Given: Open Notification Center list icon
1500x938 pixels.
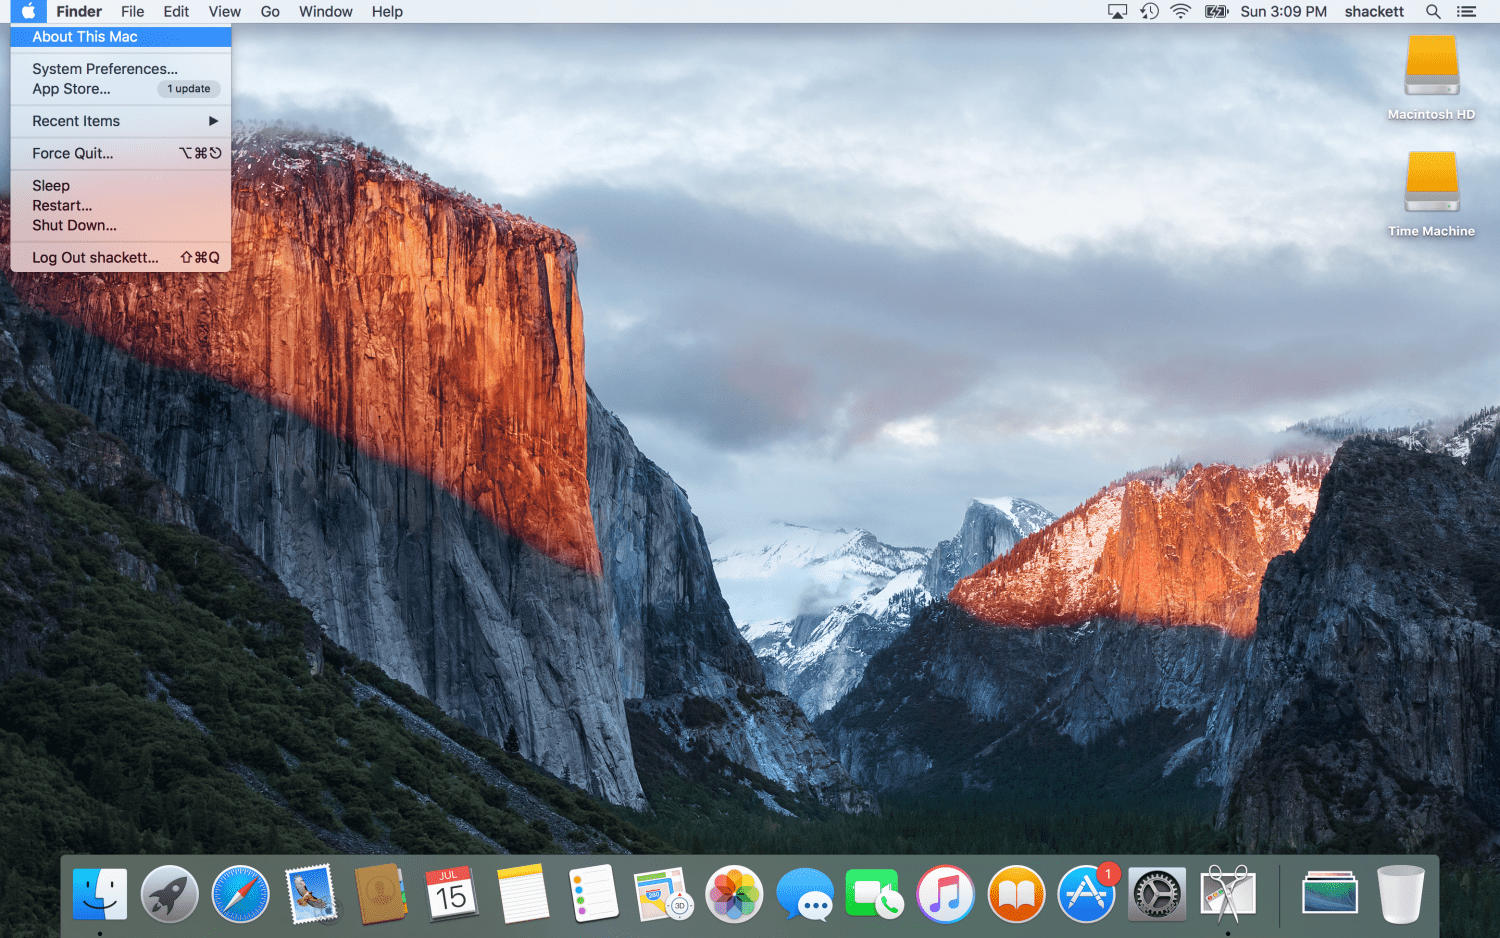Looking at the screenshot, I should 1466,12.
